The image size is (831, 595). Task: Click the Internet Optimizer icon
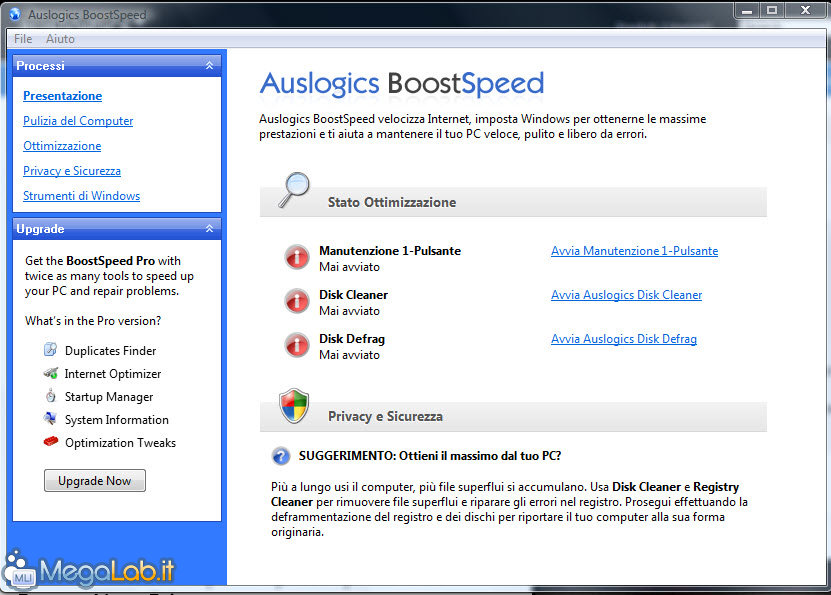(50, 373)
